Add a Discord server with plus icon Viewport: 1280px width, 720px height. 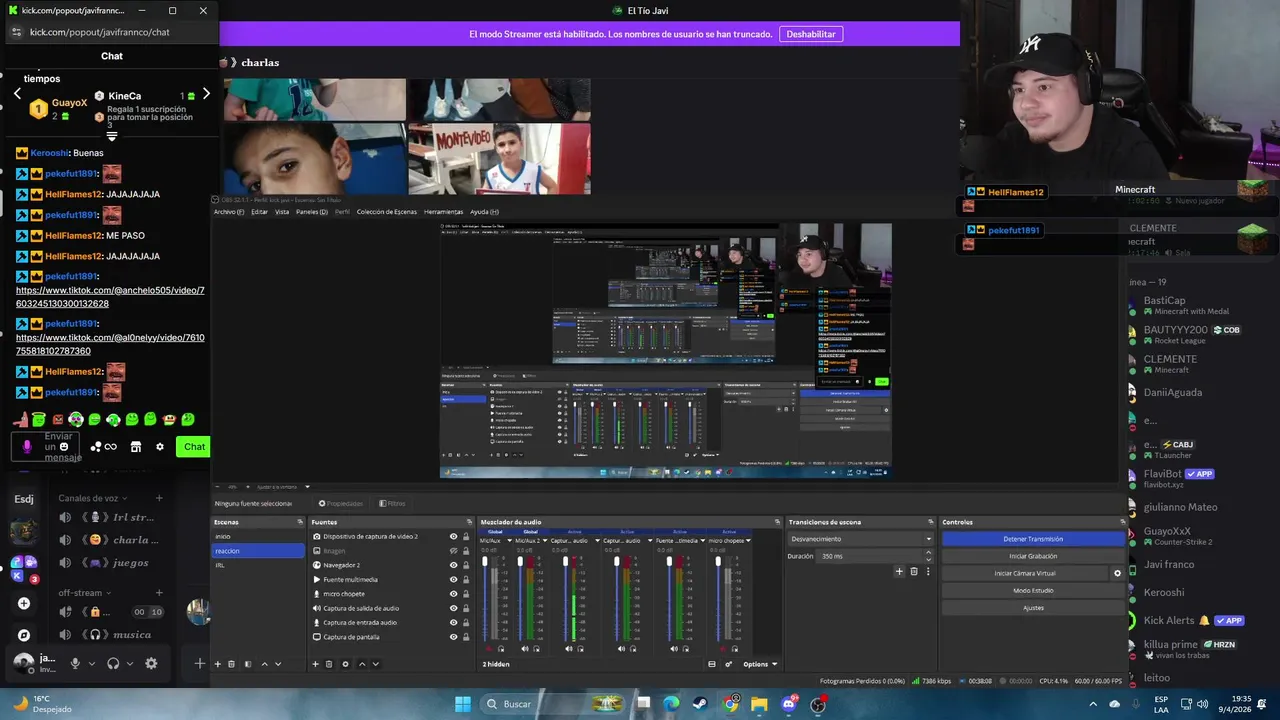[x=24, y=603]
